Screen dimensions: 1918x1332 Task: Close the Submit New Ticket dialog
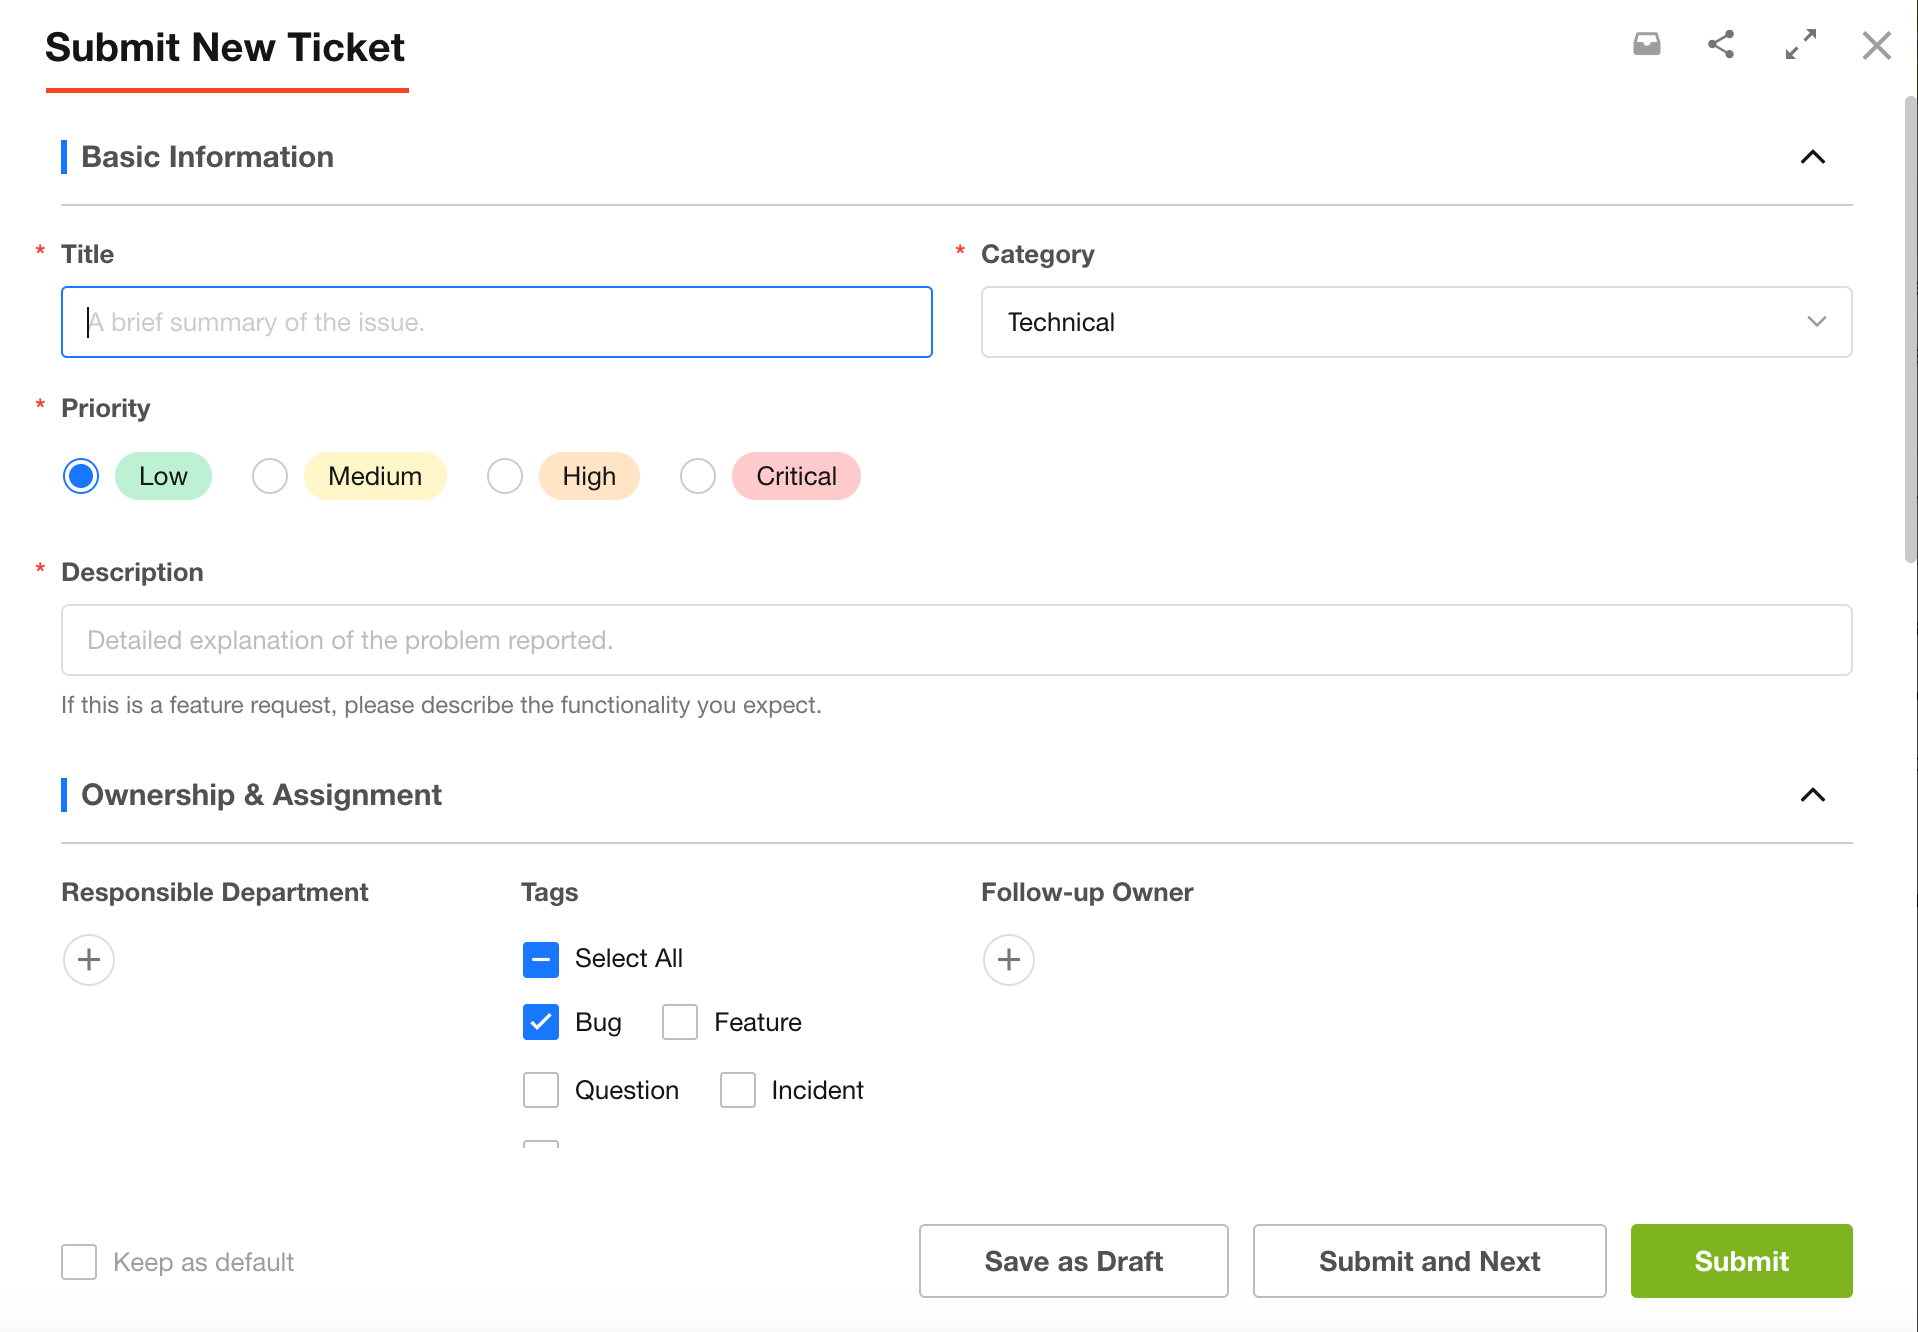pos(1876,45)
